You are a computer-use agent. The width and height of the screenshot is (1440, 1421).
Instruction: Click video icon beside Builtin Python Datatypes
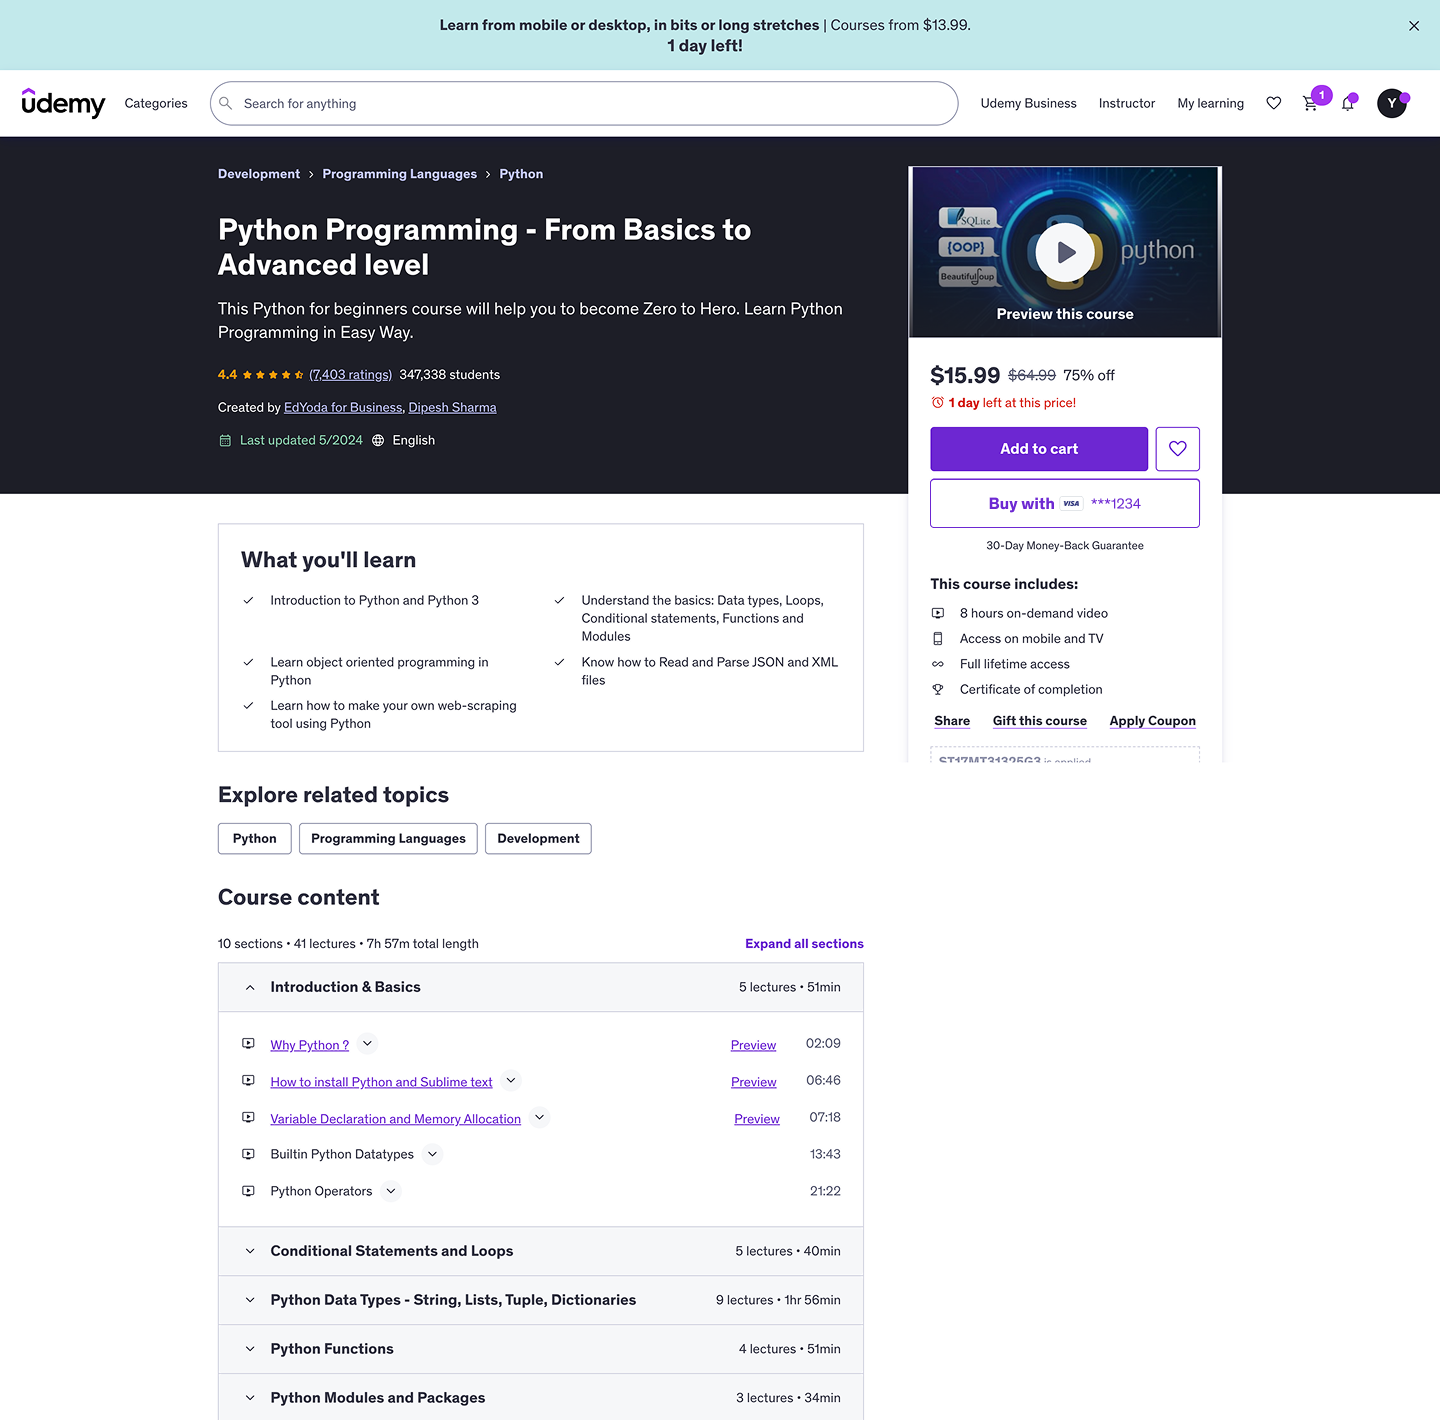(x=248, y=1154)
